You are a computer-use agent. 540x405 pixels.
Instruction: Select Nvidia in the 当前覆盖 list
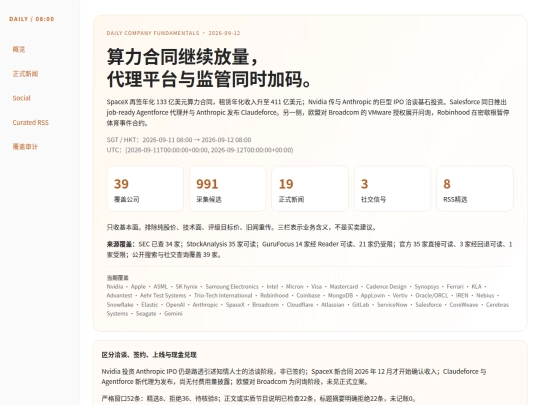pyautogui.click(x=115, y=287)
